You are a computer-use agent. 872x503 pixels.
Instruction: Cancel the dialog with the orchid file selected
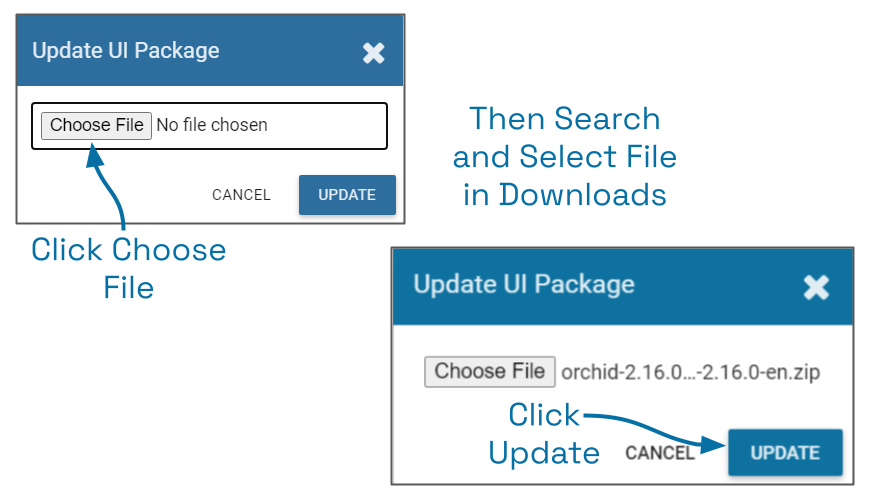click(x=660, y=453)
